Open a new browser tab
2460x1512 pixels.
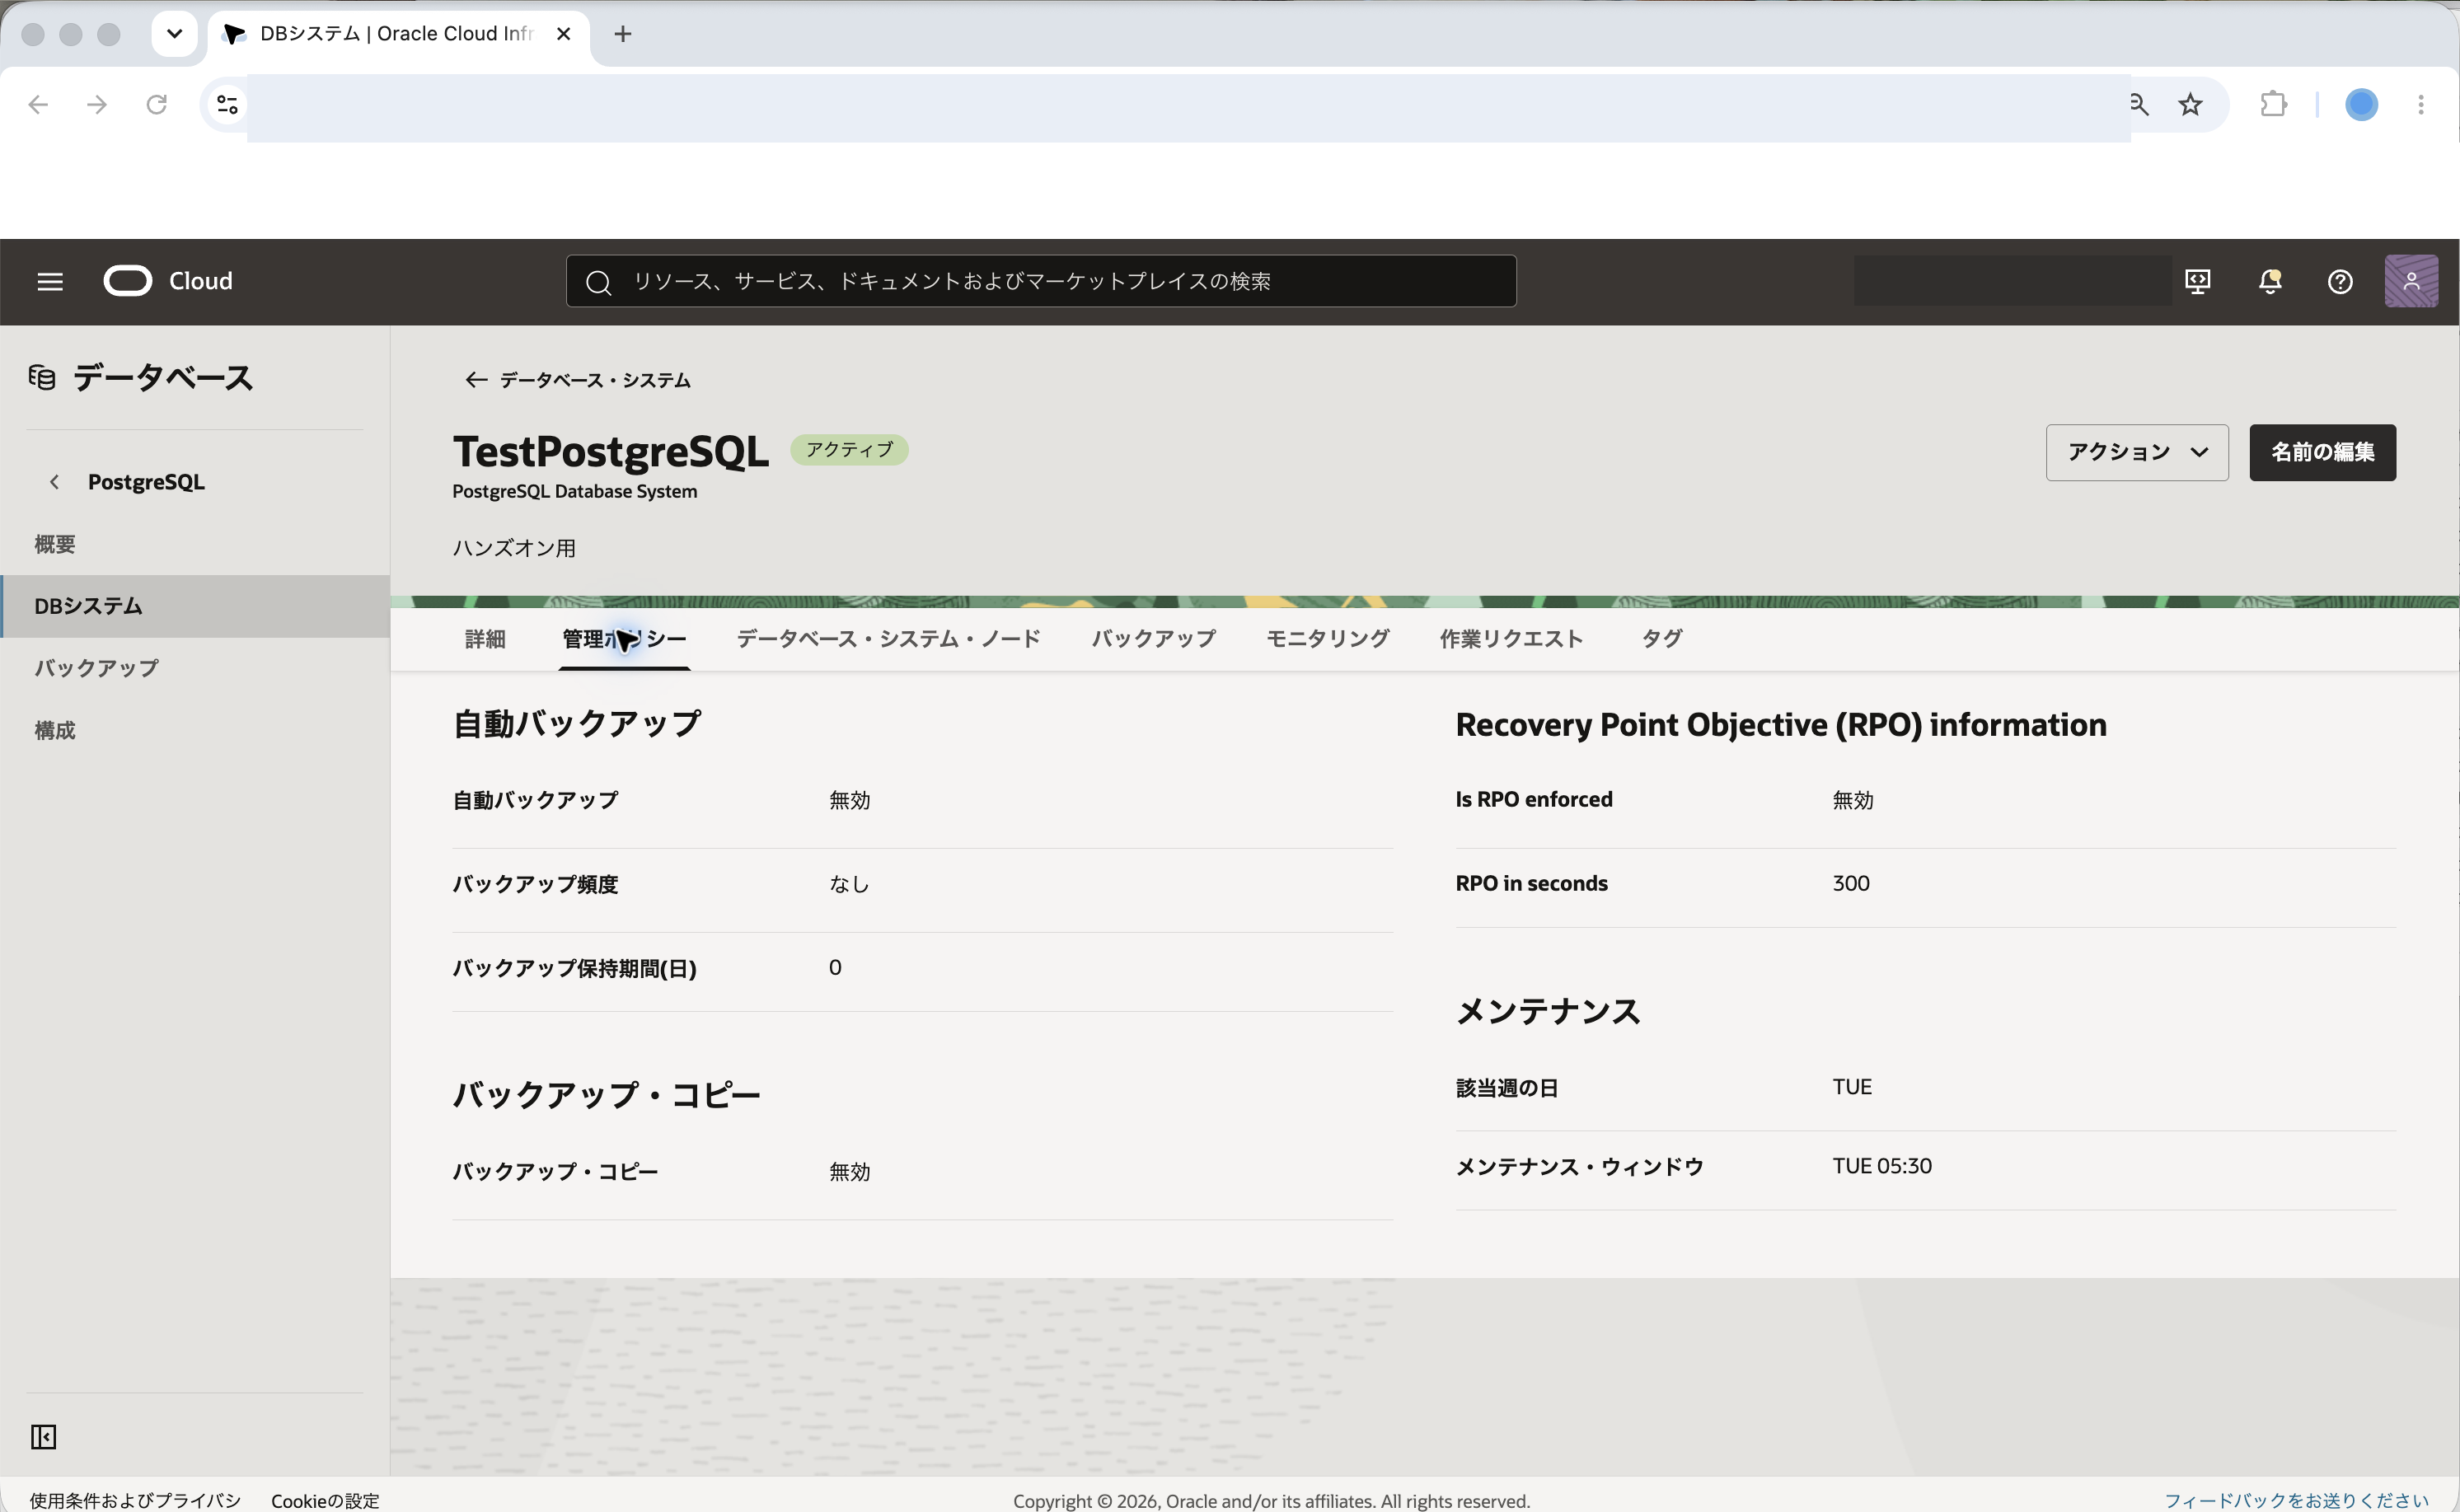[x=622, y=34]
